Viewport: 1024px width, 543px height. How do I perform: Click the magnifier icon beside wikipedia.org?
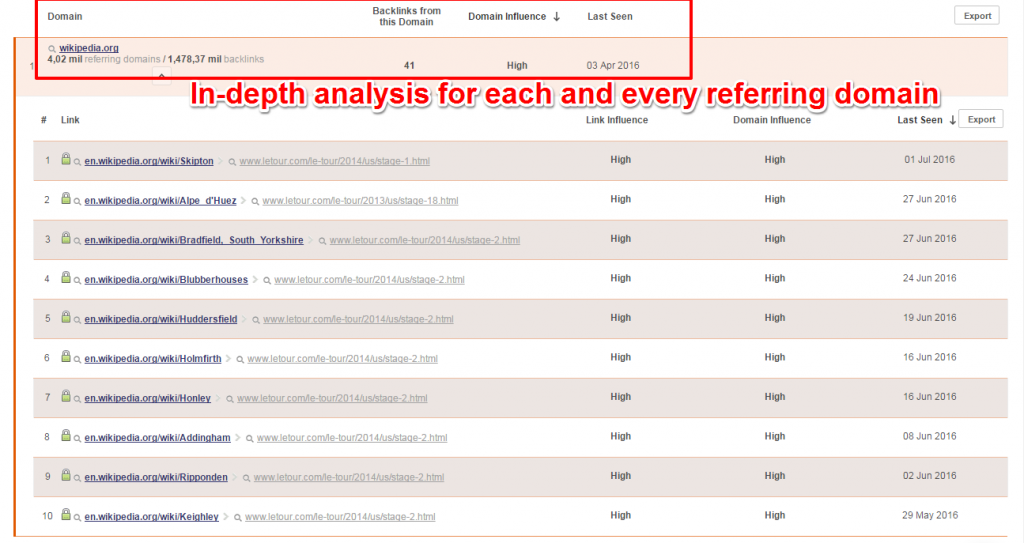pos(52,49)
